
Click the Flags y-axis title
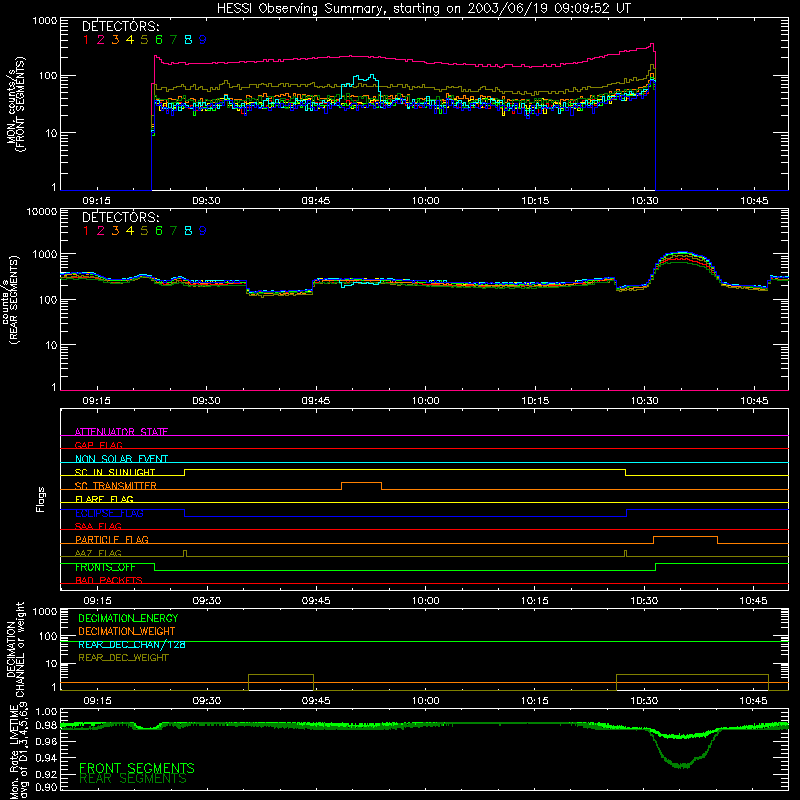click(41, 499)
